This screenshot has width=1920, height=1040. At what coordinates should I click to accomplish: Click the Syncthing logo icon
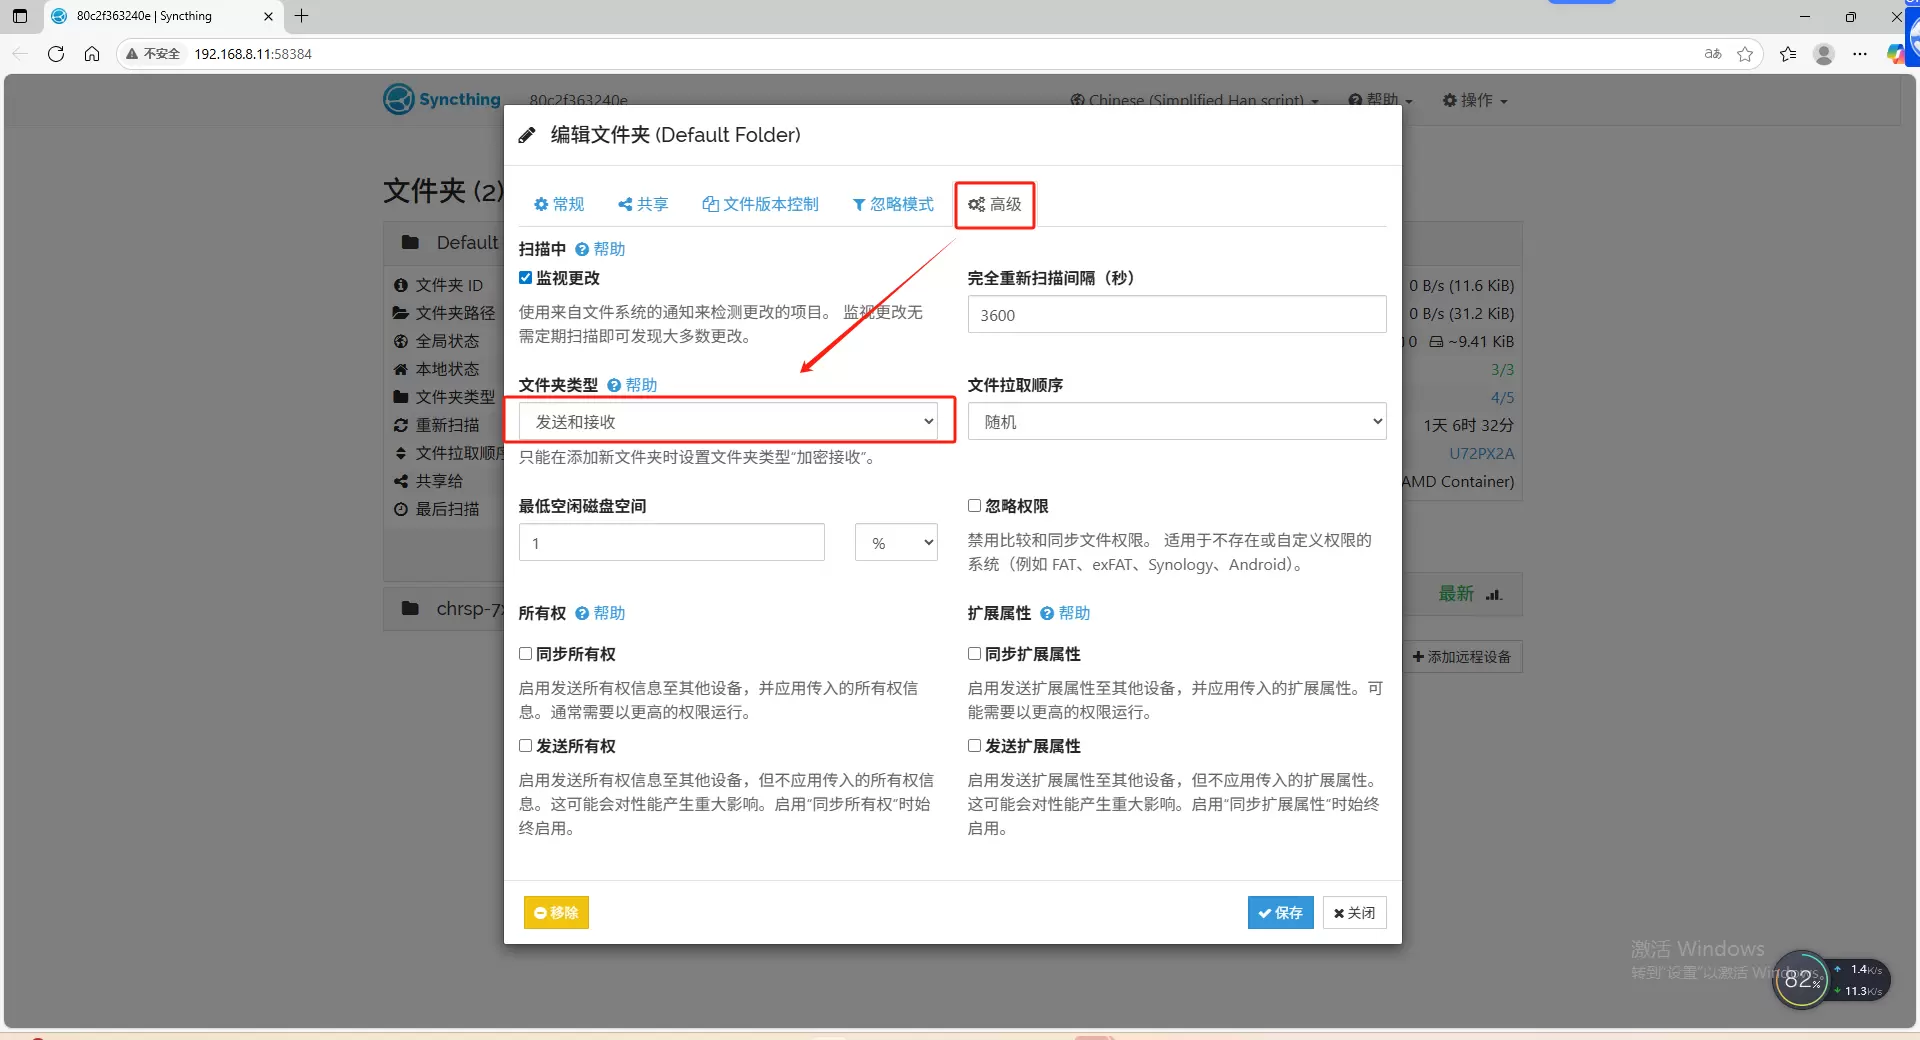coord(399,99)
